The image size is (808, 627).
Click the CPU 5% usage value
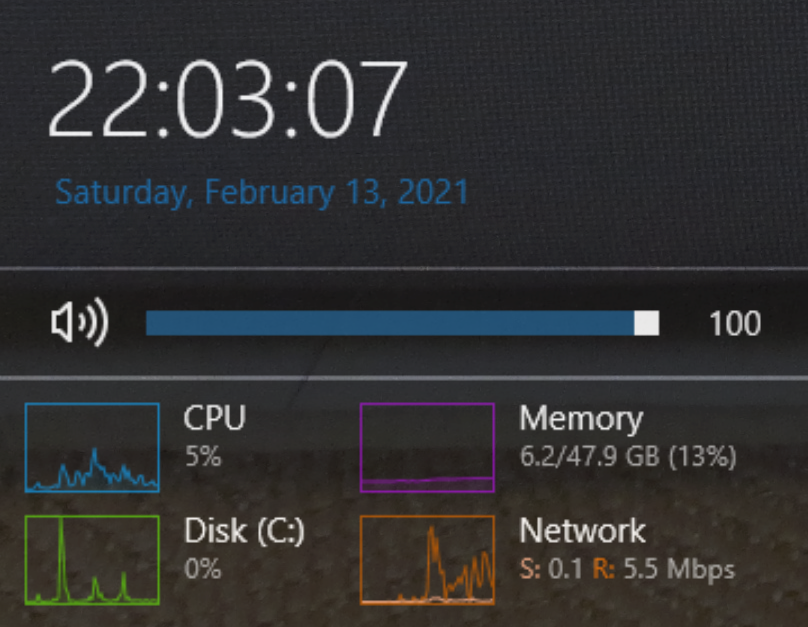point(203,457)
